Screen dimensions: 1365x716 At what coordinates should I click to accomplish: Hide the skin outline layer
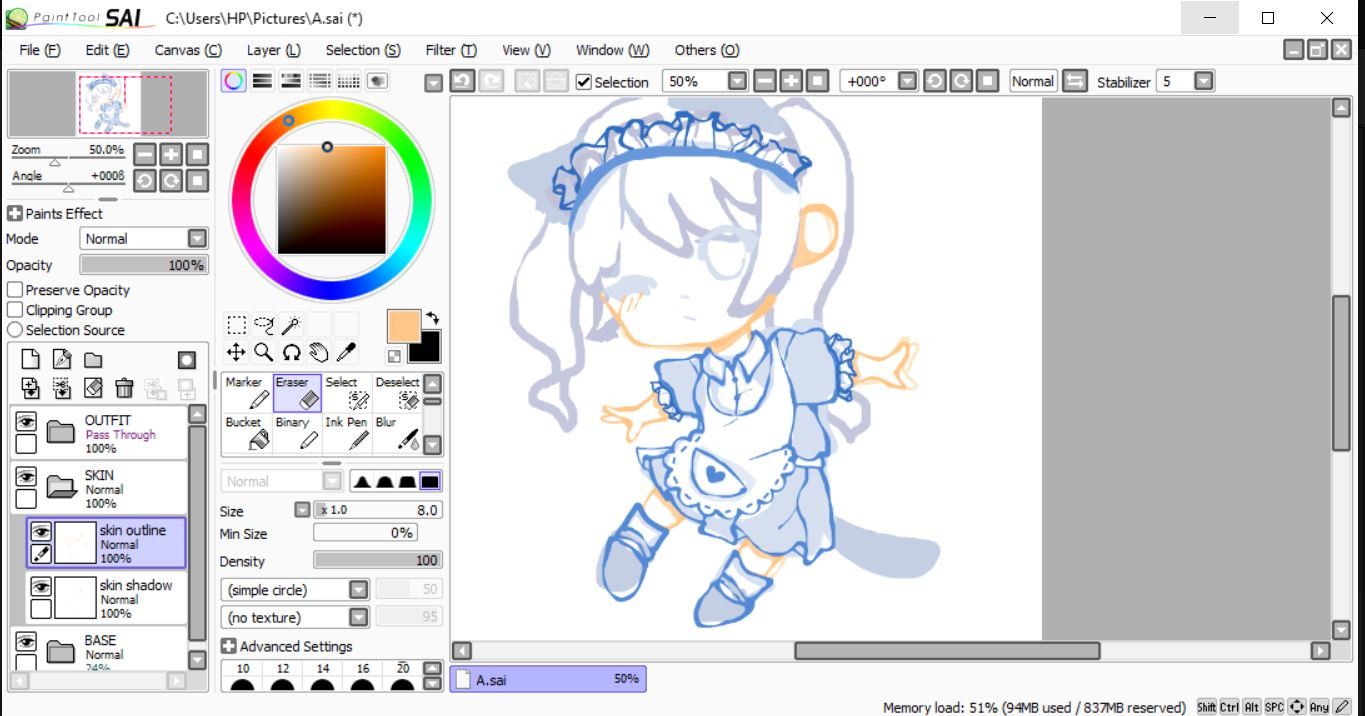click(41, 532)
